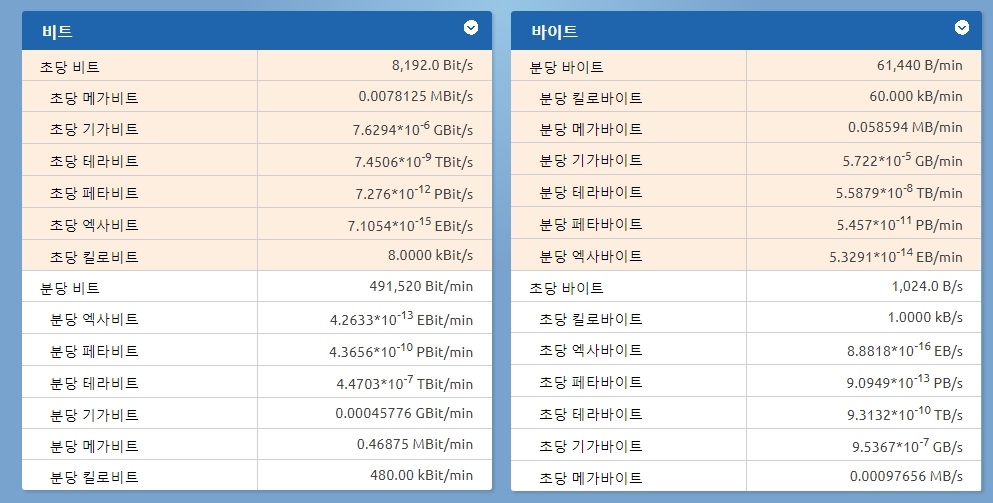Select the 분당 엑사비트 row label
The width and height of the screenshot is (993, 503).
pos(94,319)
